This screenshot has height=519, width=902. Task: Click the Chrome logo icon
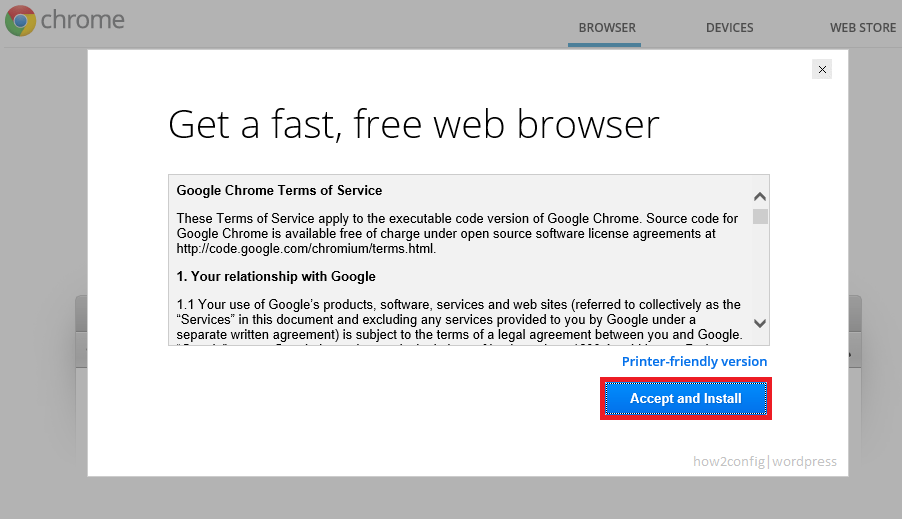point(21,21)
